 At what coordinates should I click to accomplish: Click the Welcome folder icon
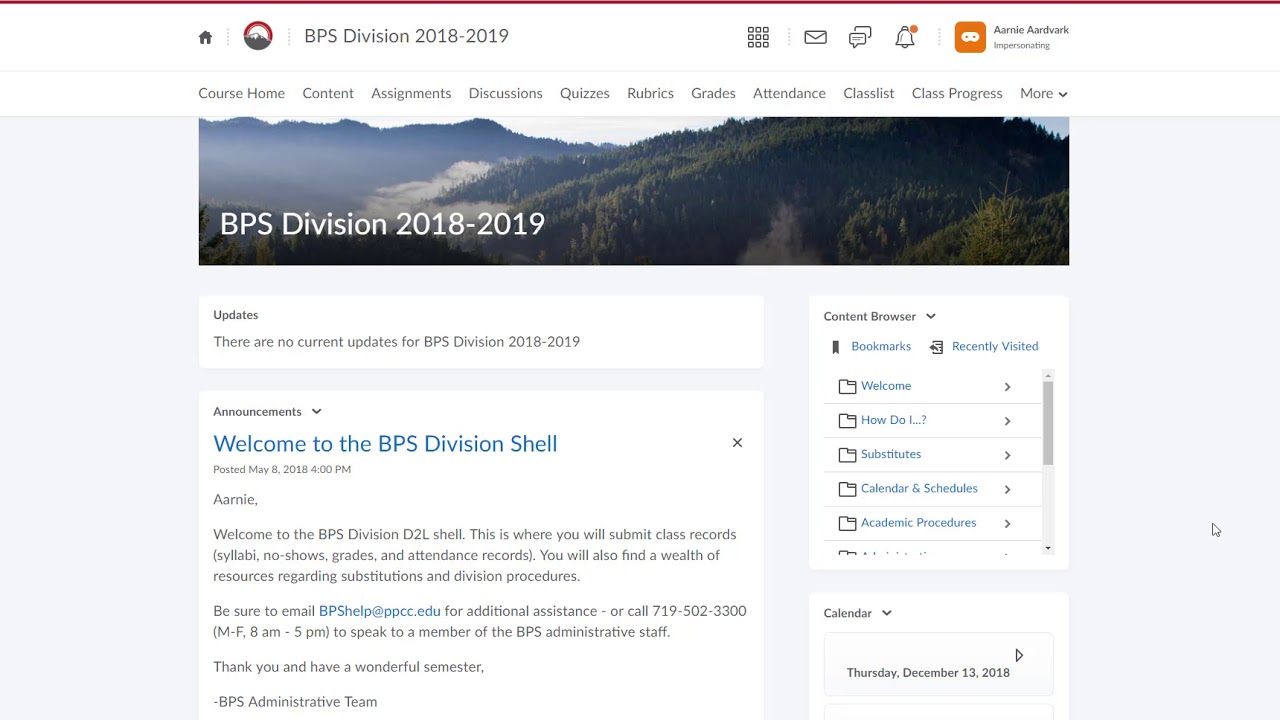pos(847,386)
